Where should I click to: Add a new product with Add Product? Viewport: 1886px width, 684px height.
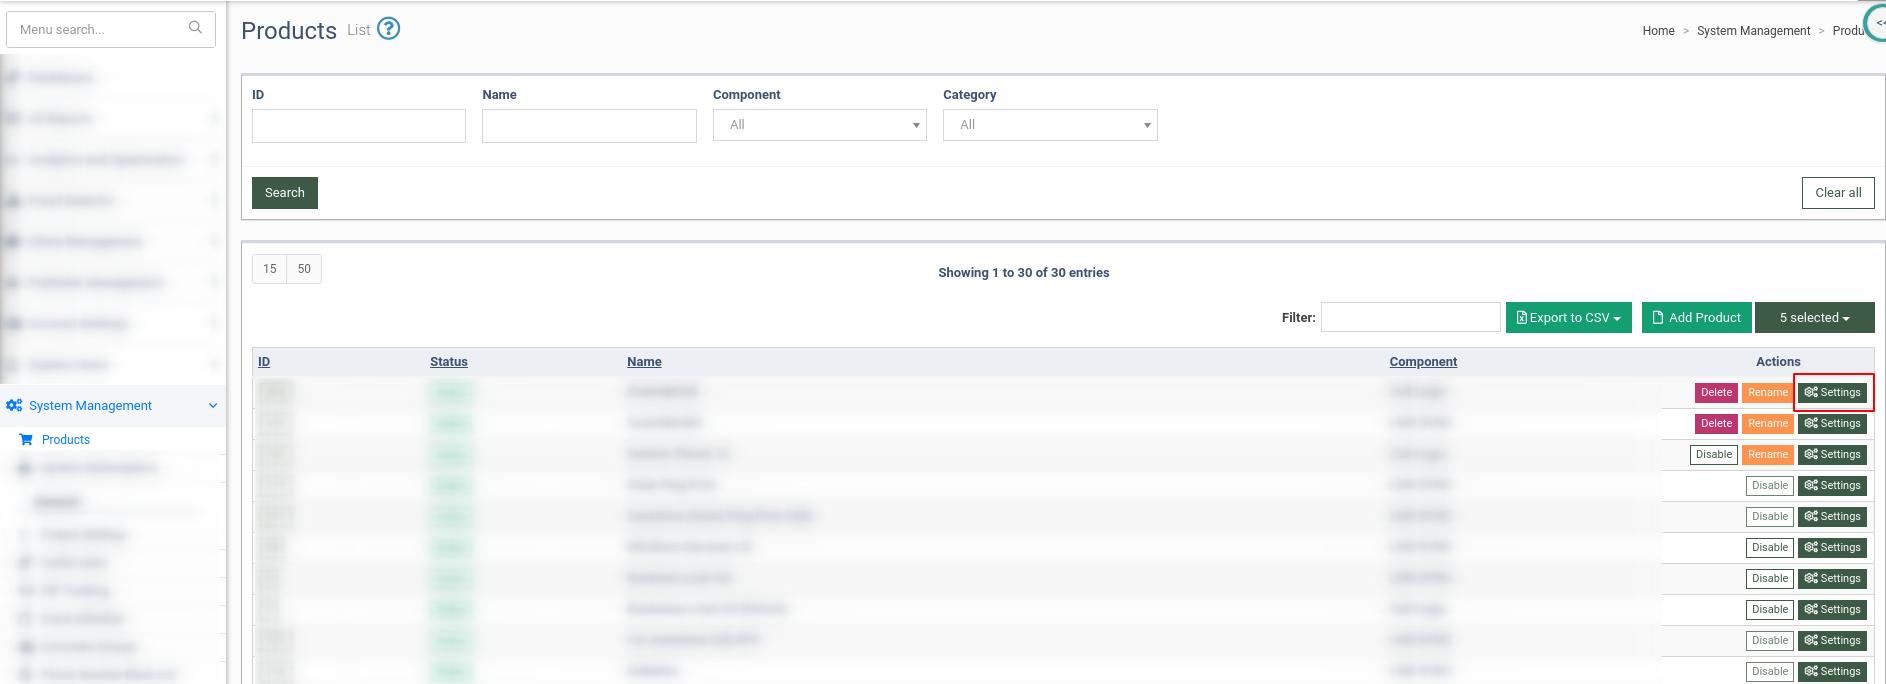pos(1696,318)
